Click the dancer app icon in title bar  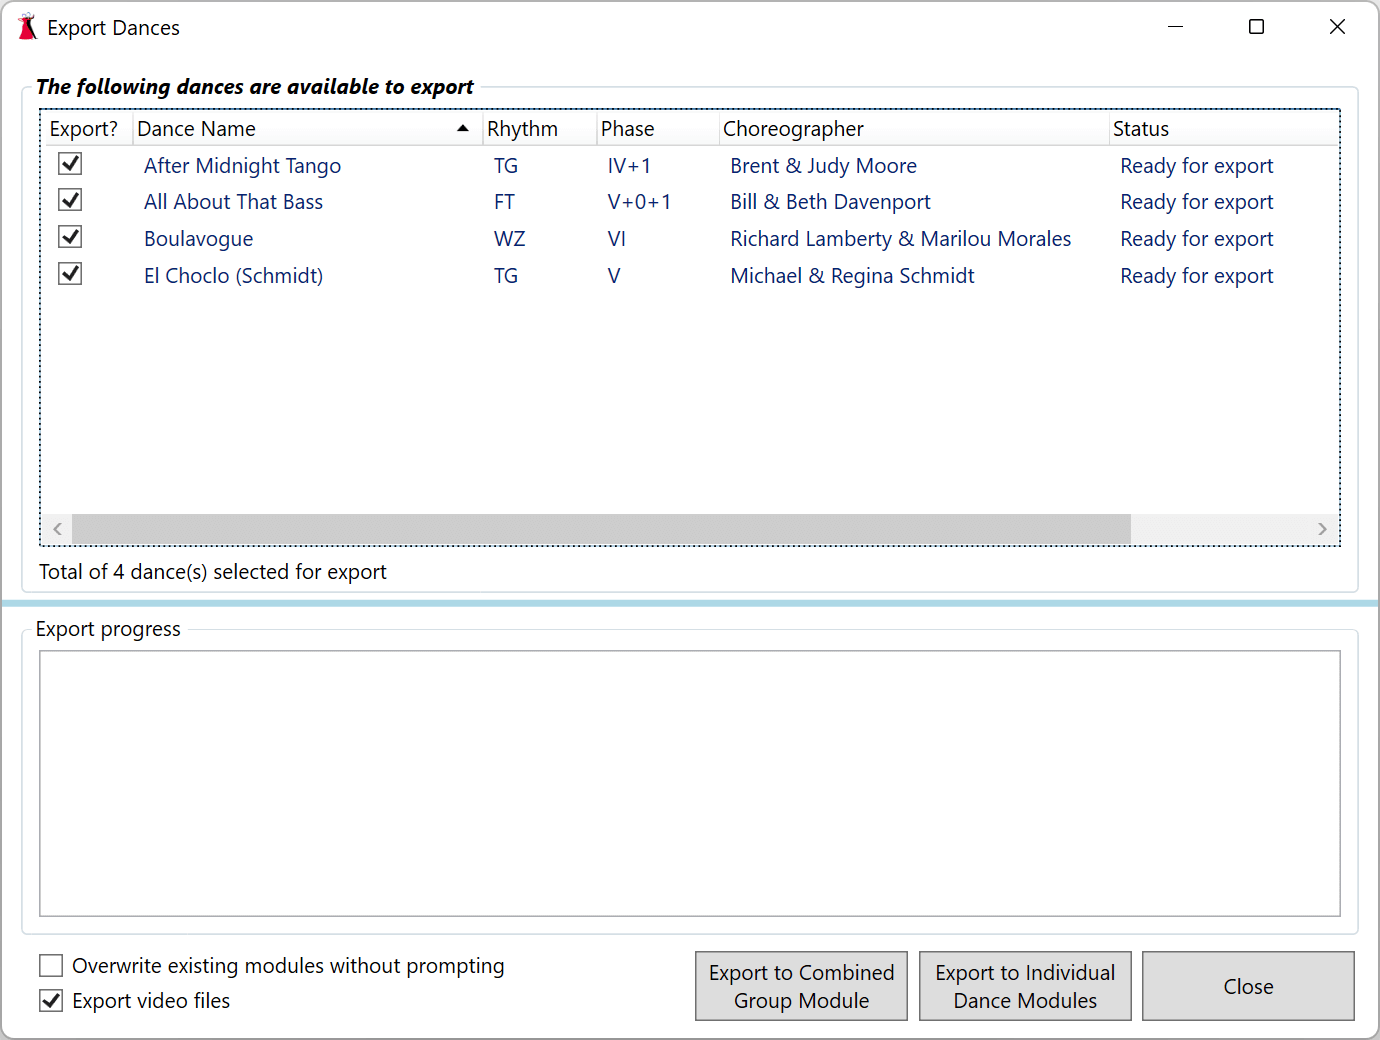(27, 27)
